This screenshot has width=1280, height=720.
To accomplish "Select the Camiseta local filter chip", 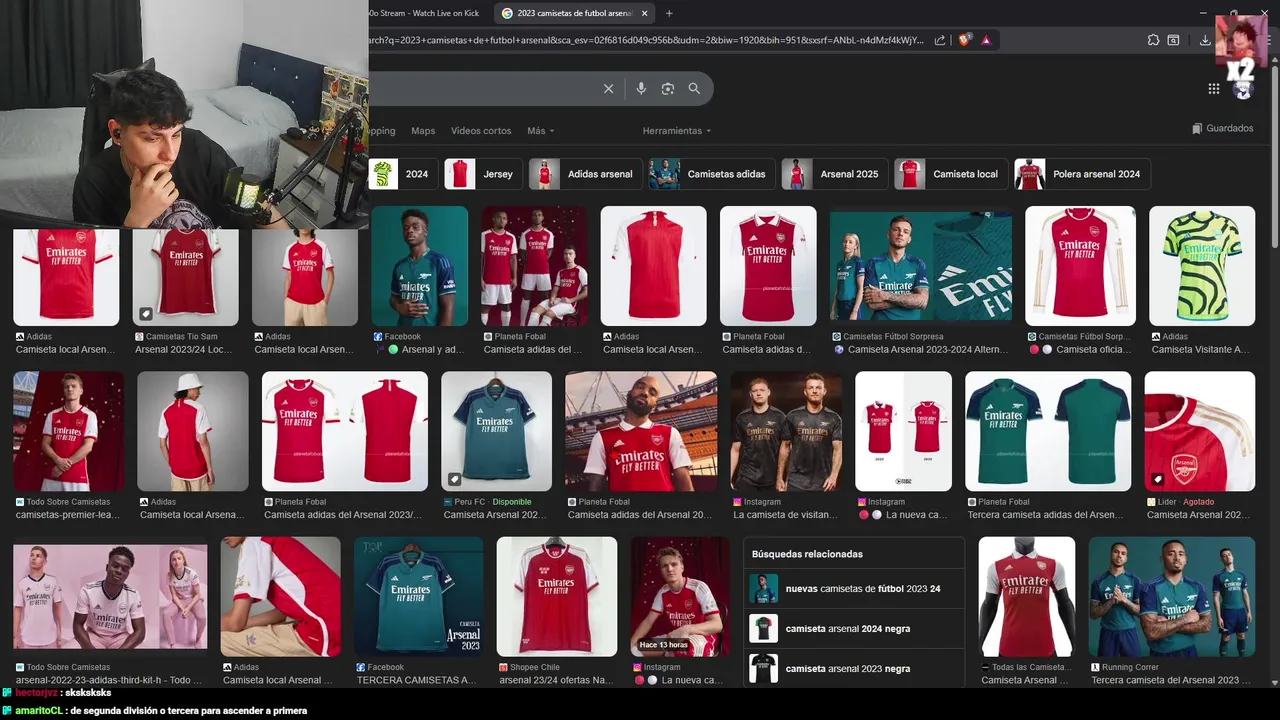I will pos(950,174).
